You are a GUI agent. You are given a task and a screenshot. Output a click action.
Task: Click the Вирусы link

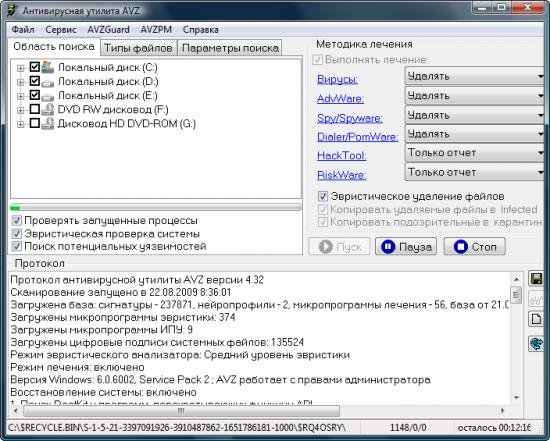click(x=337, y=79)
